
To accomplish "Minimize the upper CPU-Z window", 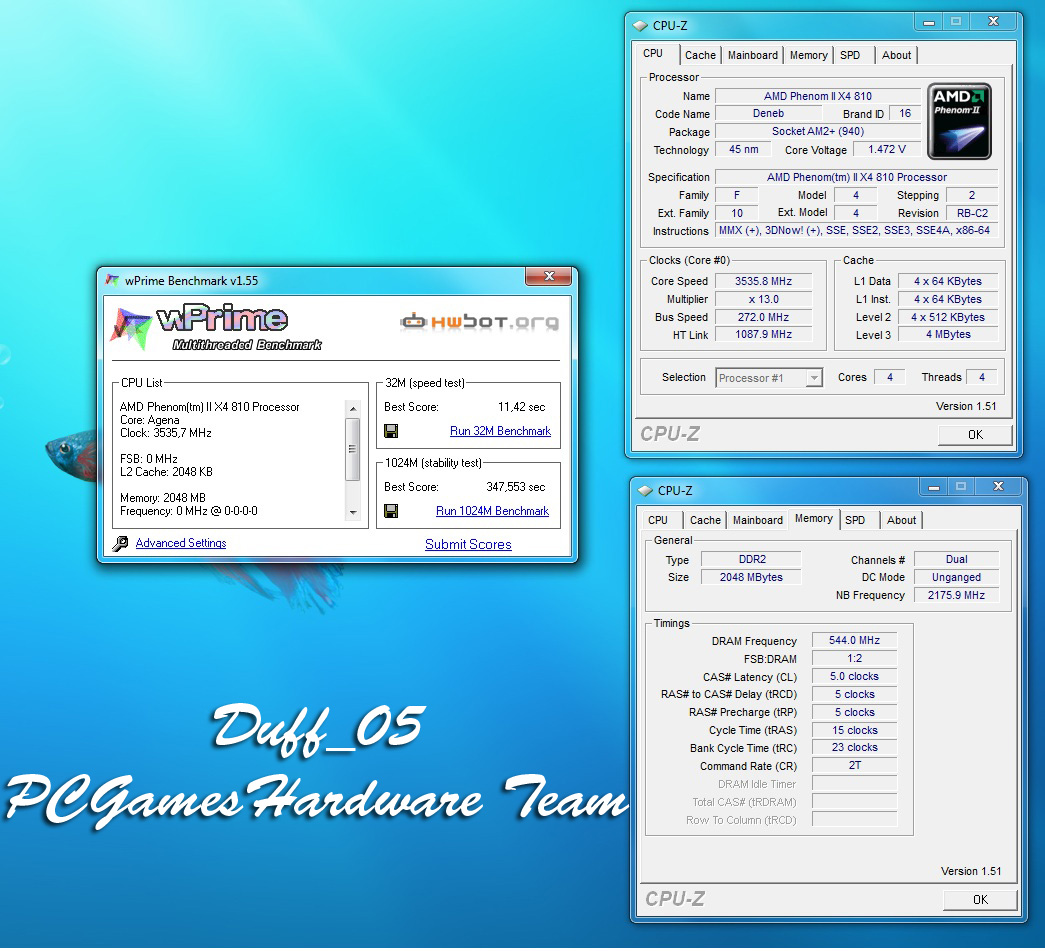I will coord(928,22).
